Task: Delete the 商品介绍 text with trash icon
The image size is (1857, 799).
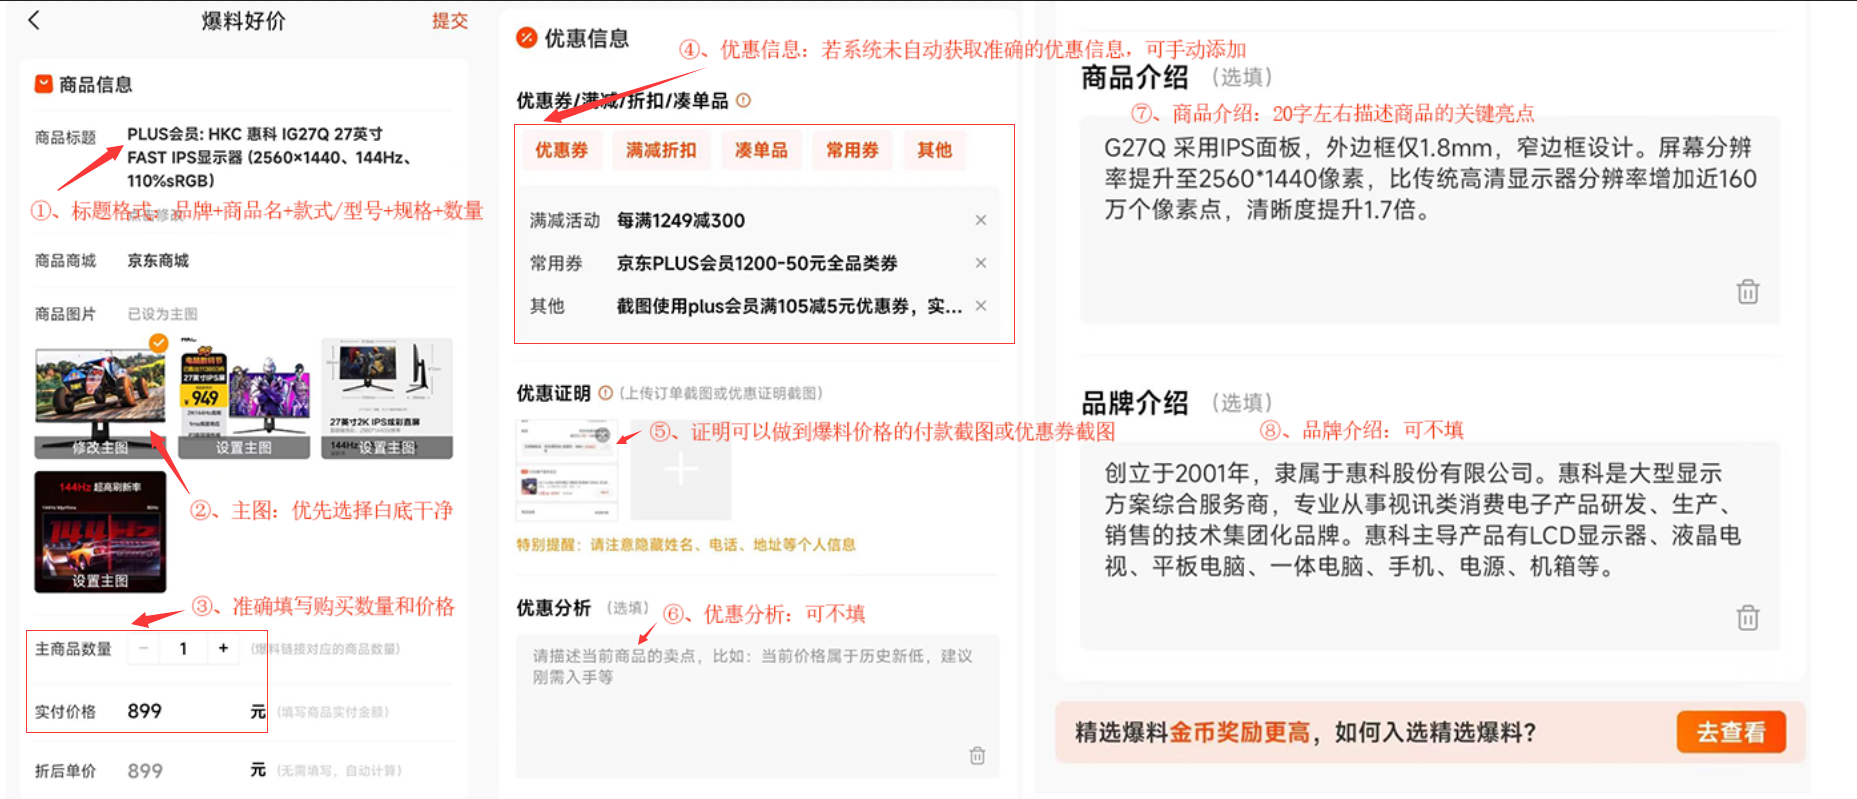Action: pos(1747,292)
